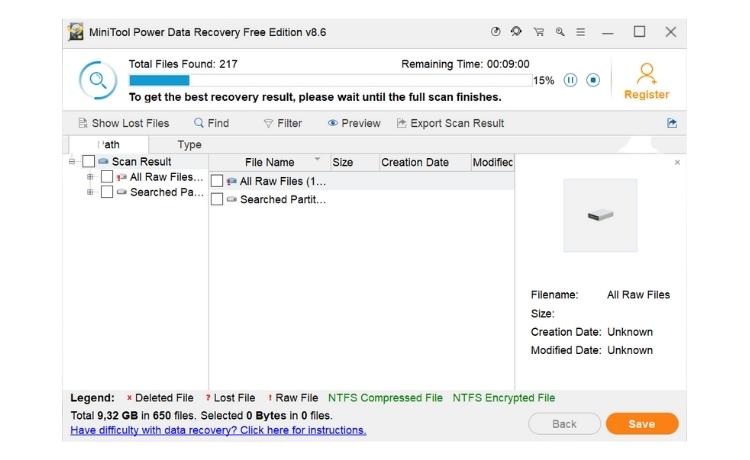Click the orange Save button

coord(642,424)
